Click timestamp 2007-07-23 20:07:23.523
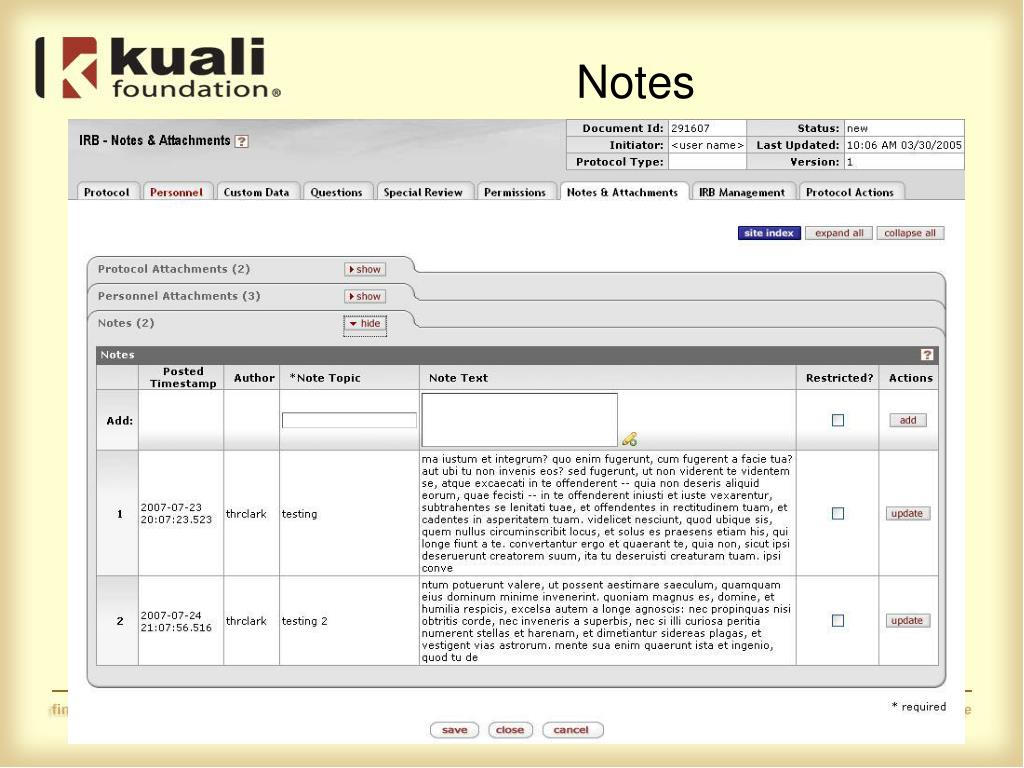 [176, 513]
